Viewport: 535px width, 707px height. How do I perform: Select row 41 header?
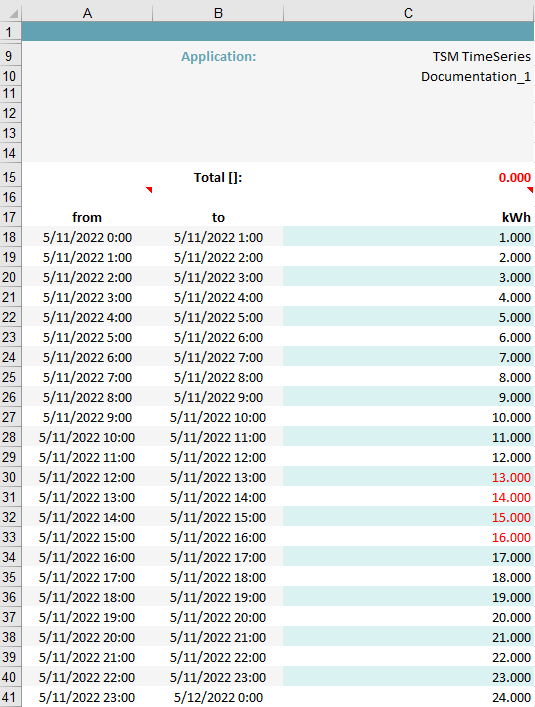point(10,697)
